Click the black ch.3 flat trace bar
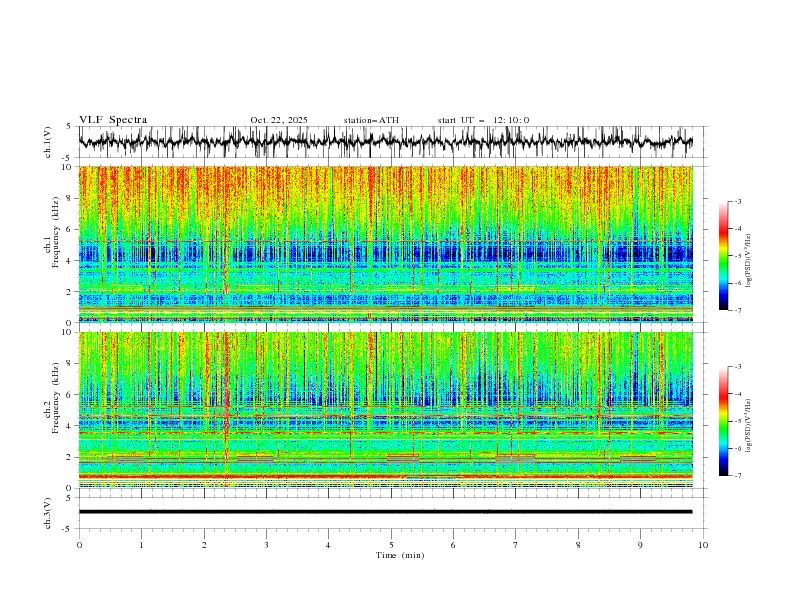 (385, 512)
